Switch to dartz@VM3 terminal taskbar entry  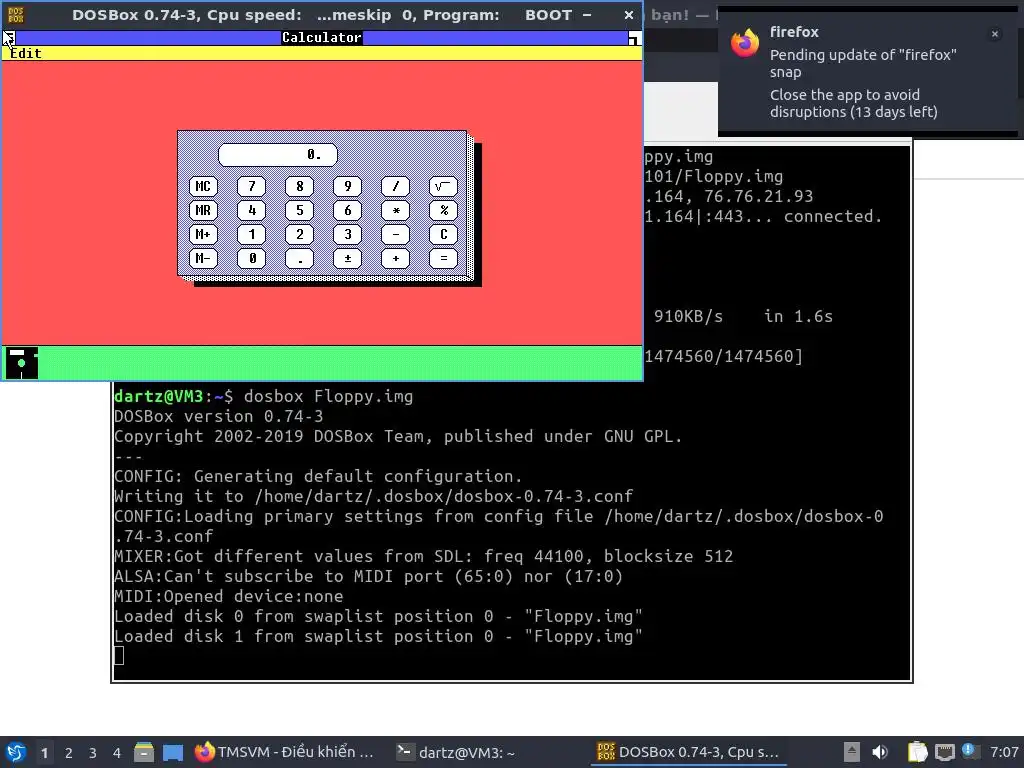456,752
